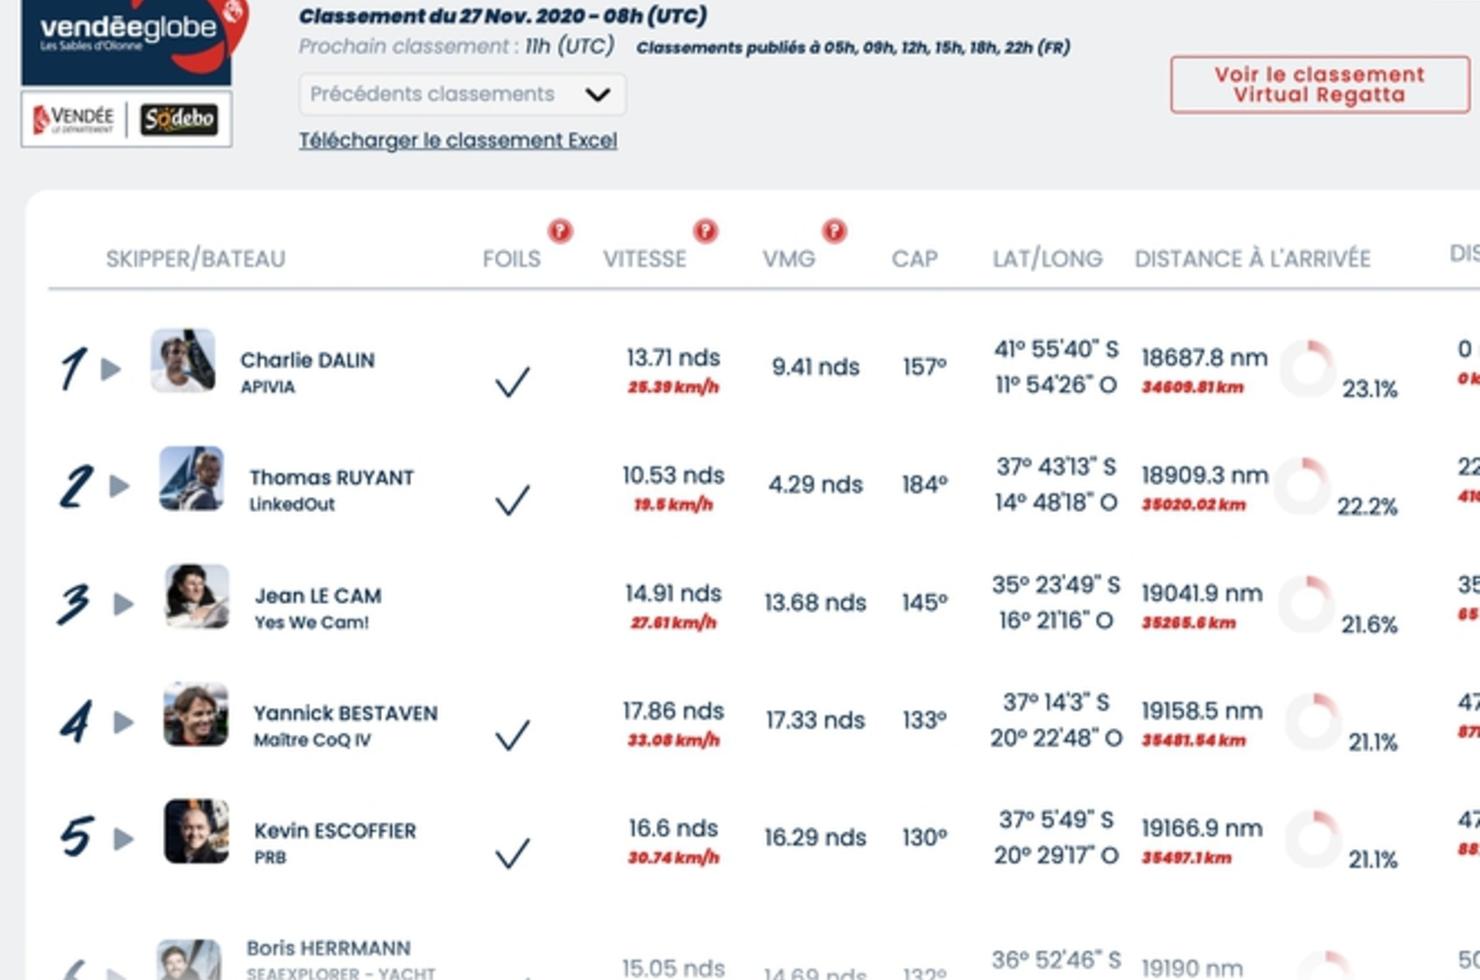Open the VMG help question mark

click(x=834, y=231)
